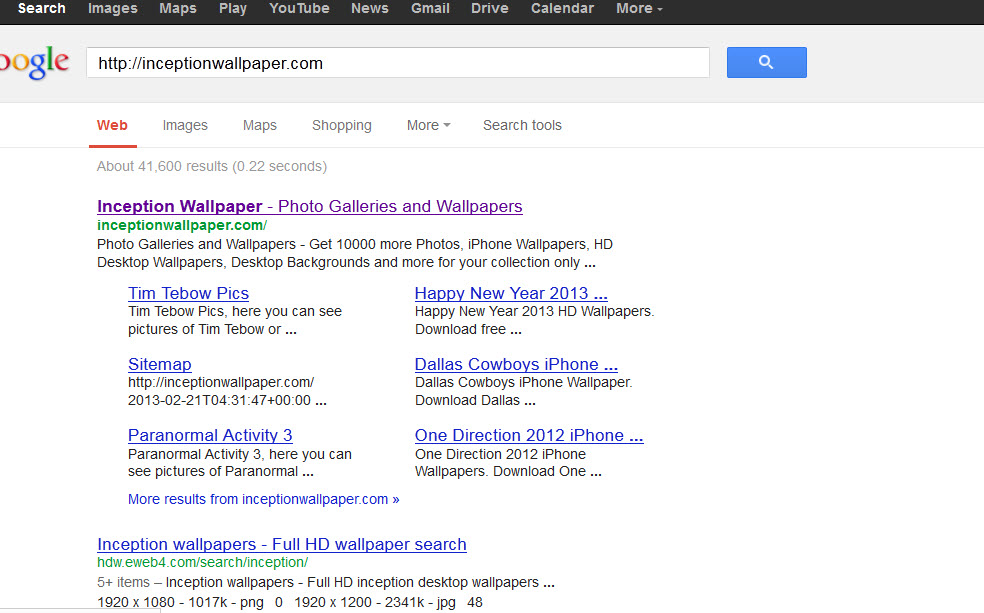This screenshot has width=984, height=613.
Task: Open the Dallas Cowboys iPhone sitelink
Action: pos(515,364)
